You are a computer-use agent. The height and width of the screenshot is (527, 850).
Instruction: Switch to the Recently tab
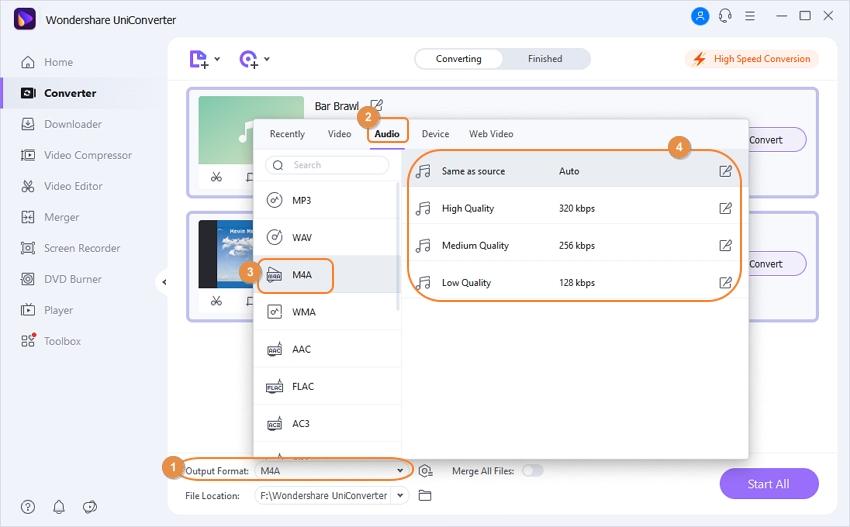point(287,134)
